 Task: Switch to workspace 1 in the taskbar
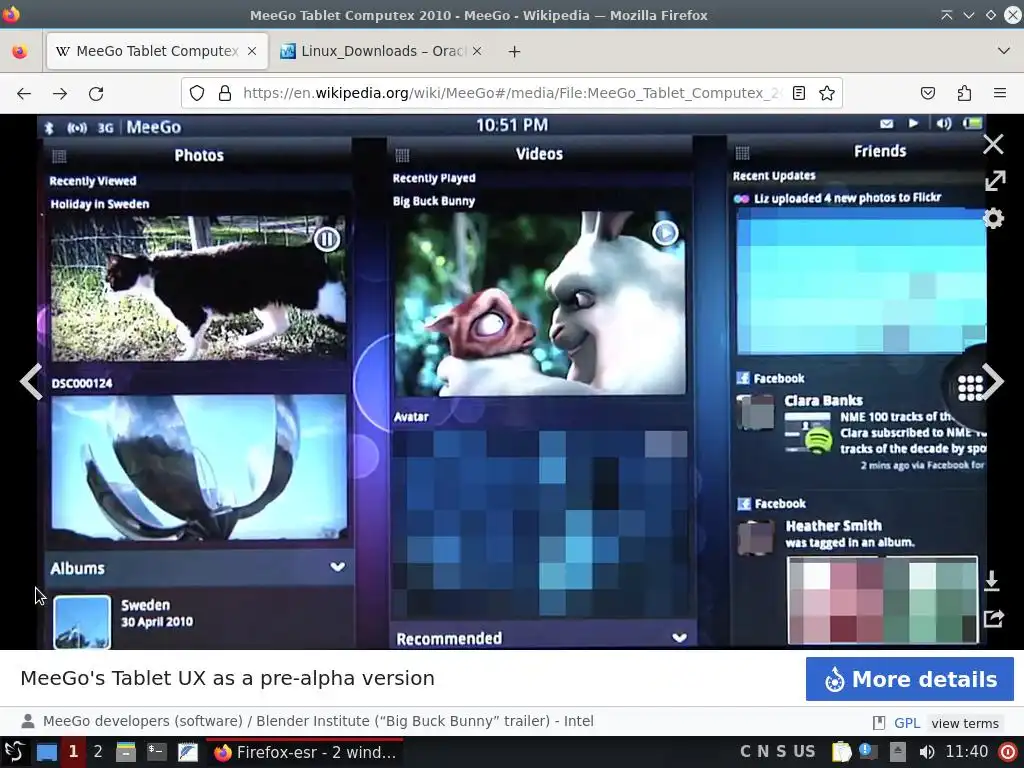coord(73,752)
